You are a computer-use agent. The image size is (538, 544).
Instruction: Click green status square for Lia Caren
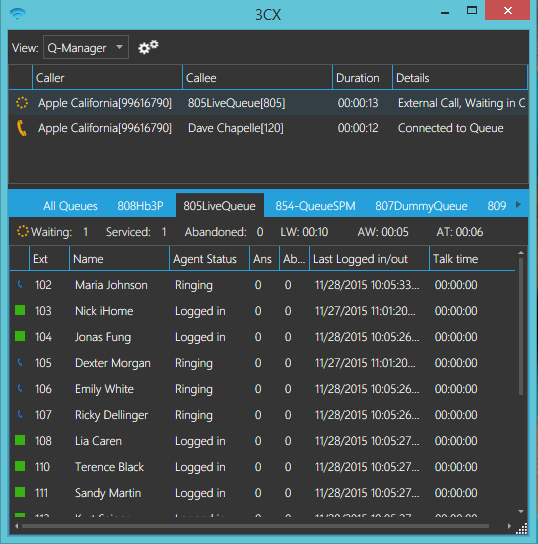point(20,440)
